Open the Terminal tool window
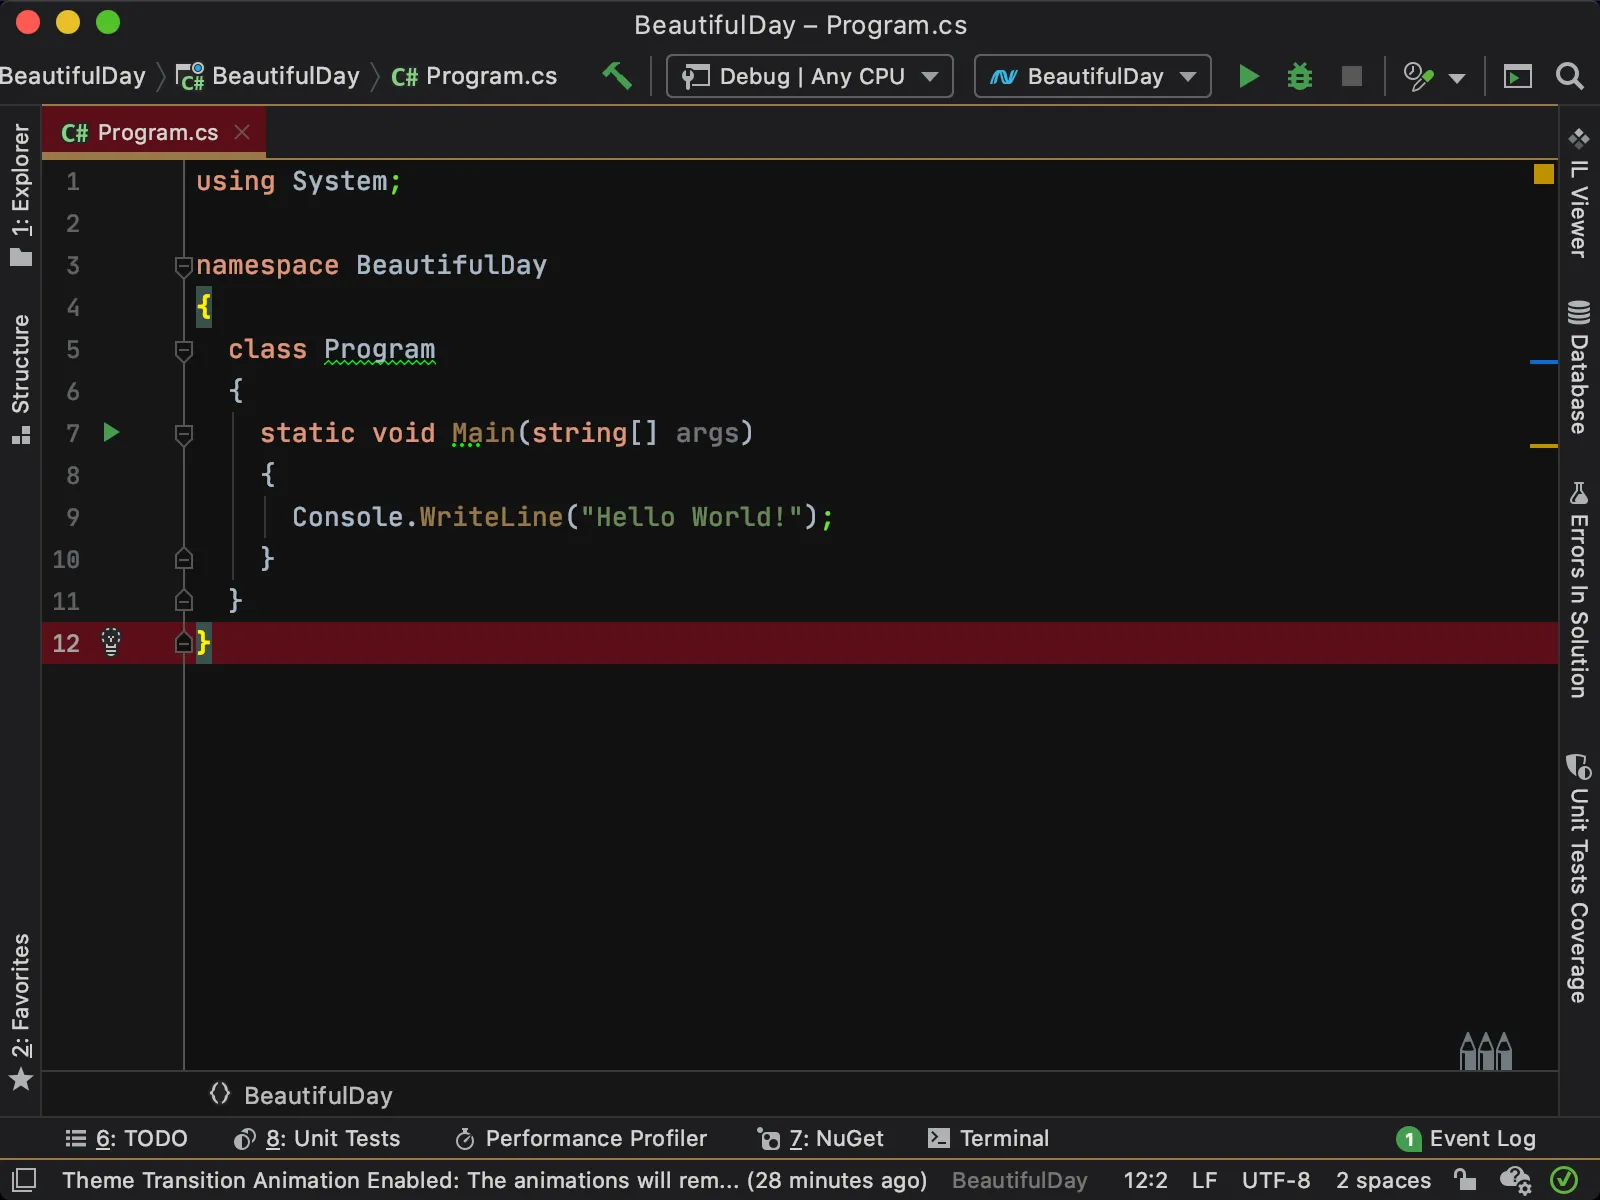Screen dimensions: 1600x1200 point(989,1138)
